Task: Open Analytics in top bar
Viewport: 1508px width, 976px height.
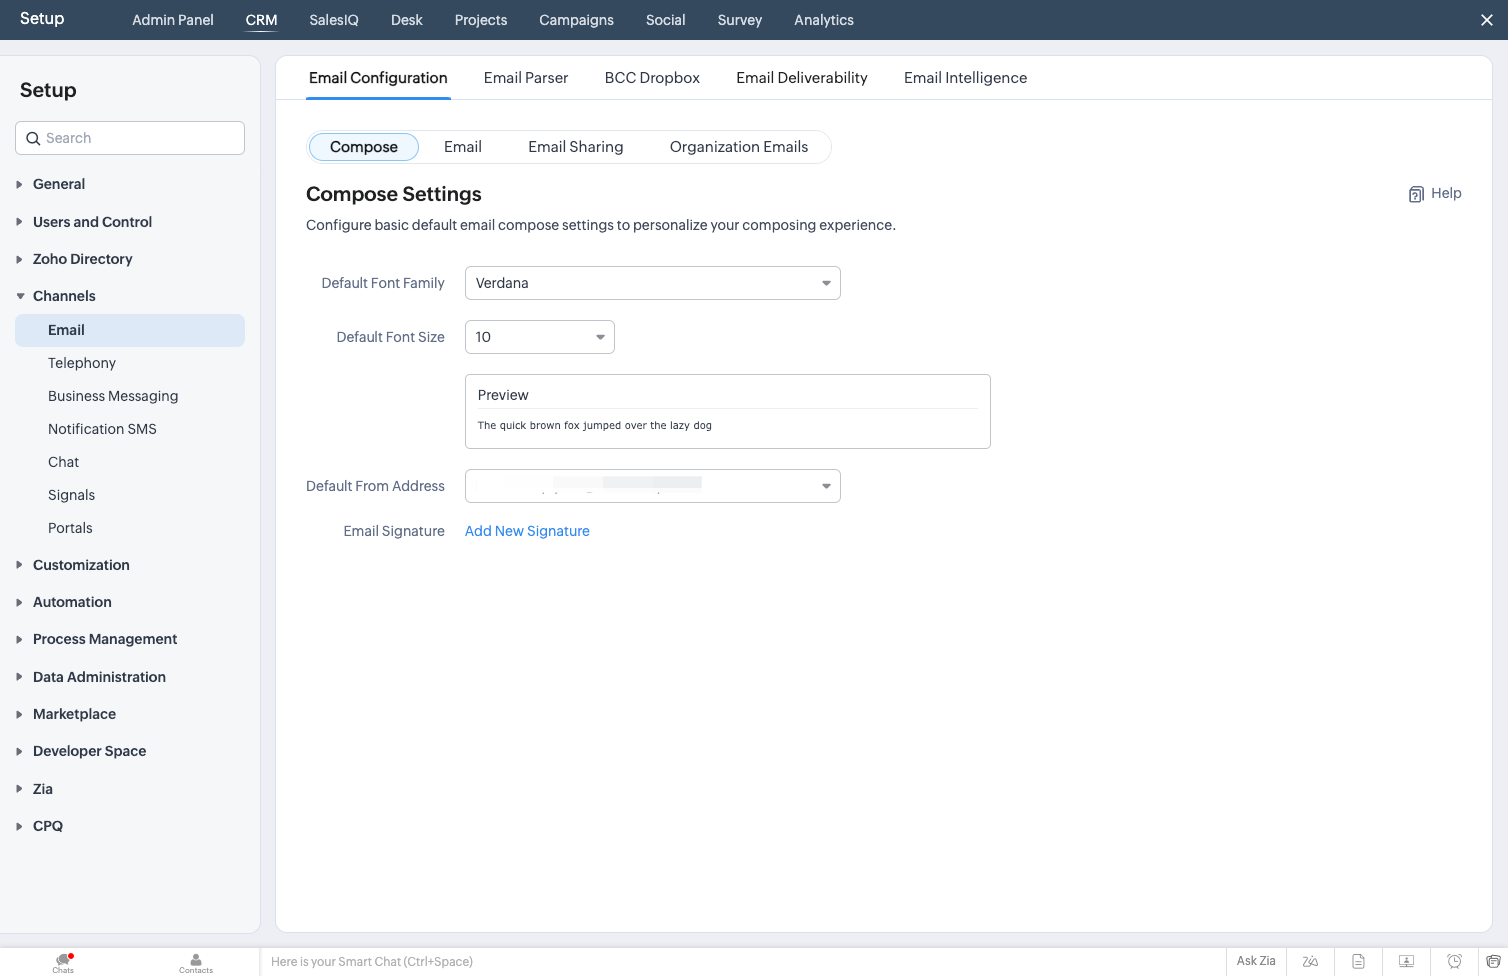Action: [x=824, y=20]
